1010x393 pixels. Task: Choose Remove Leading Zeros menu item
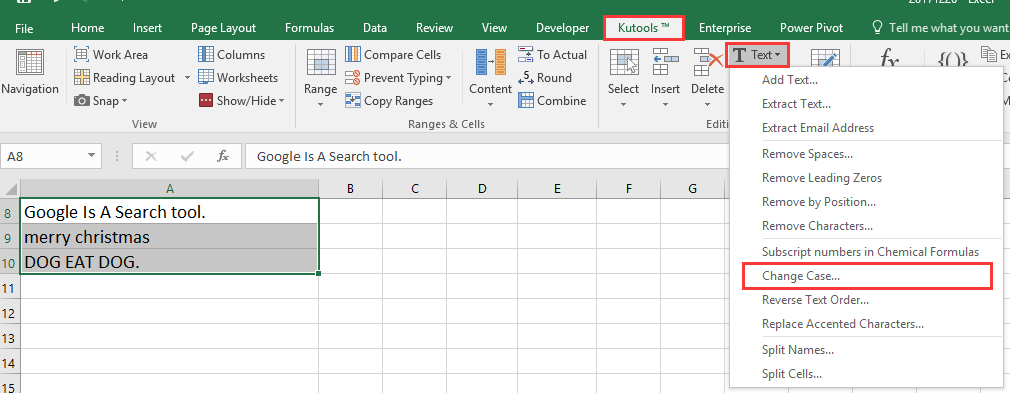pos(866,178)
